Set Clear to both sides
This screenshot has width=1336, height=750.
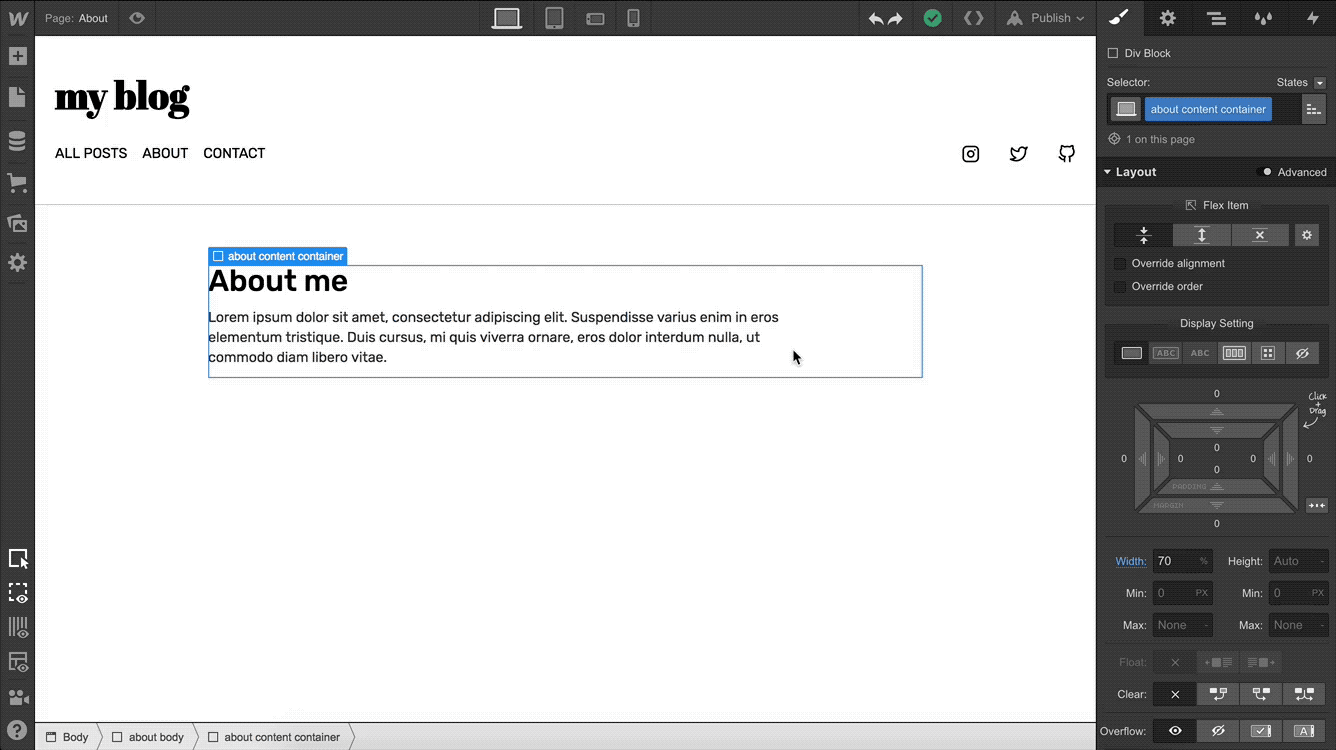[x=1305, y=694]
